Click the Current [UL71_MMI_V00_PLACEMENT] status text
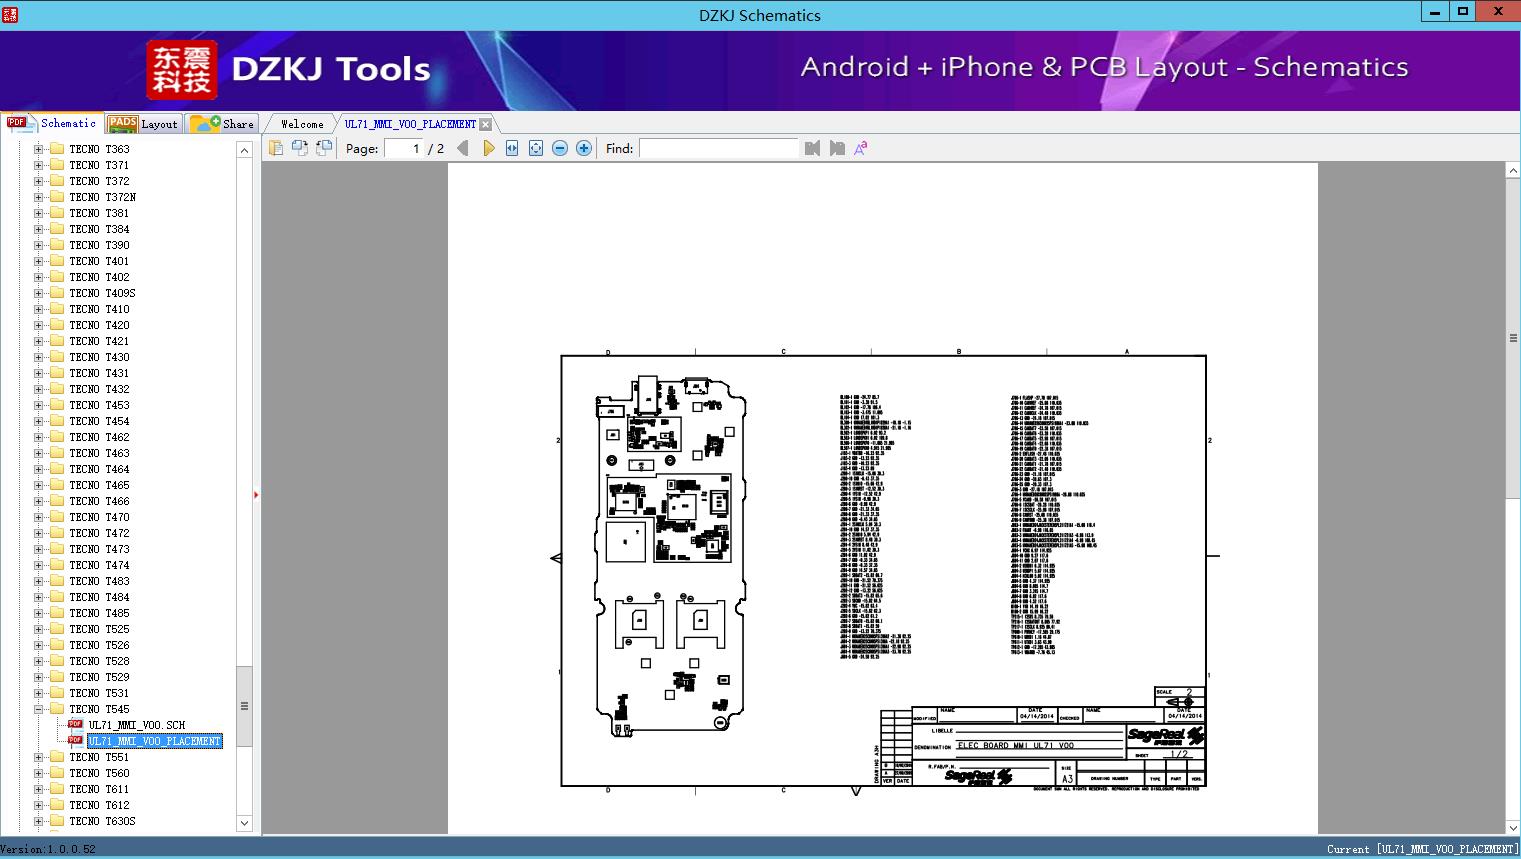1521x859 pixels. point(1422,849)
